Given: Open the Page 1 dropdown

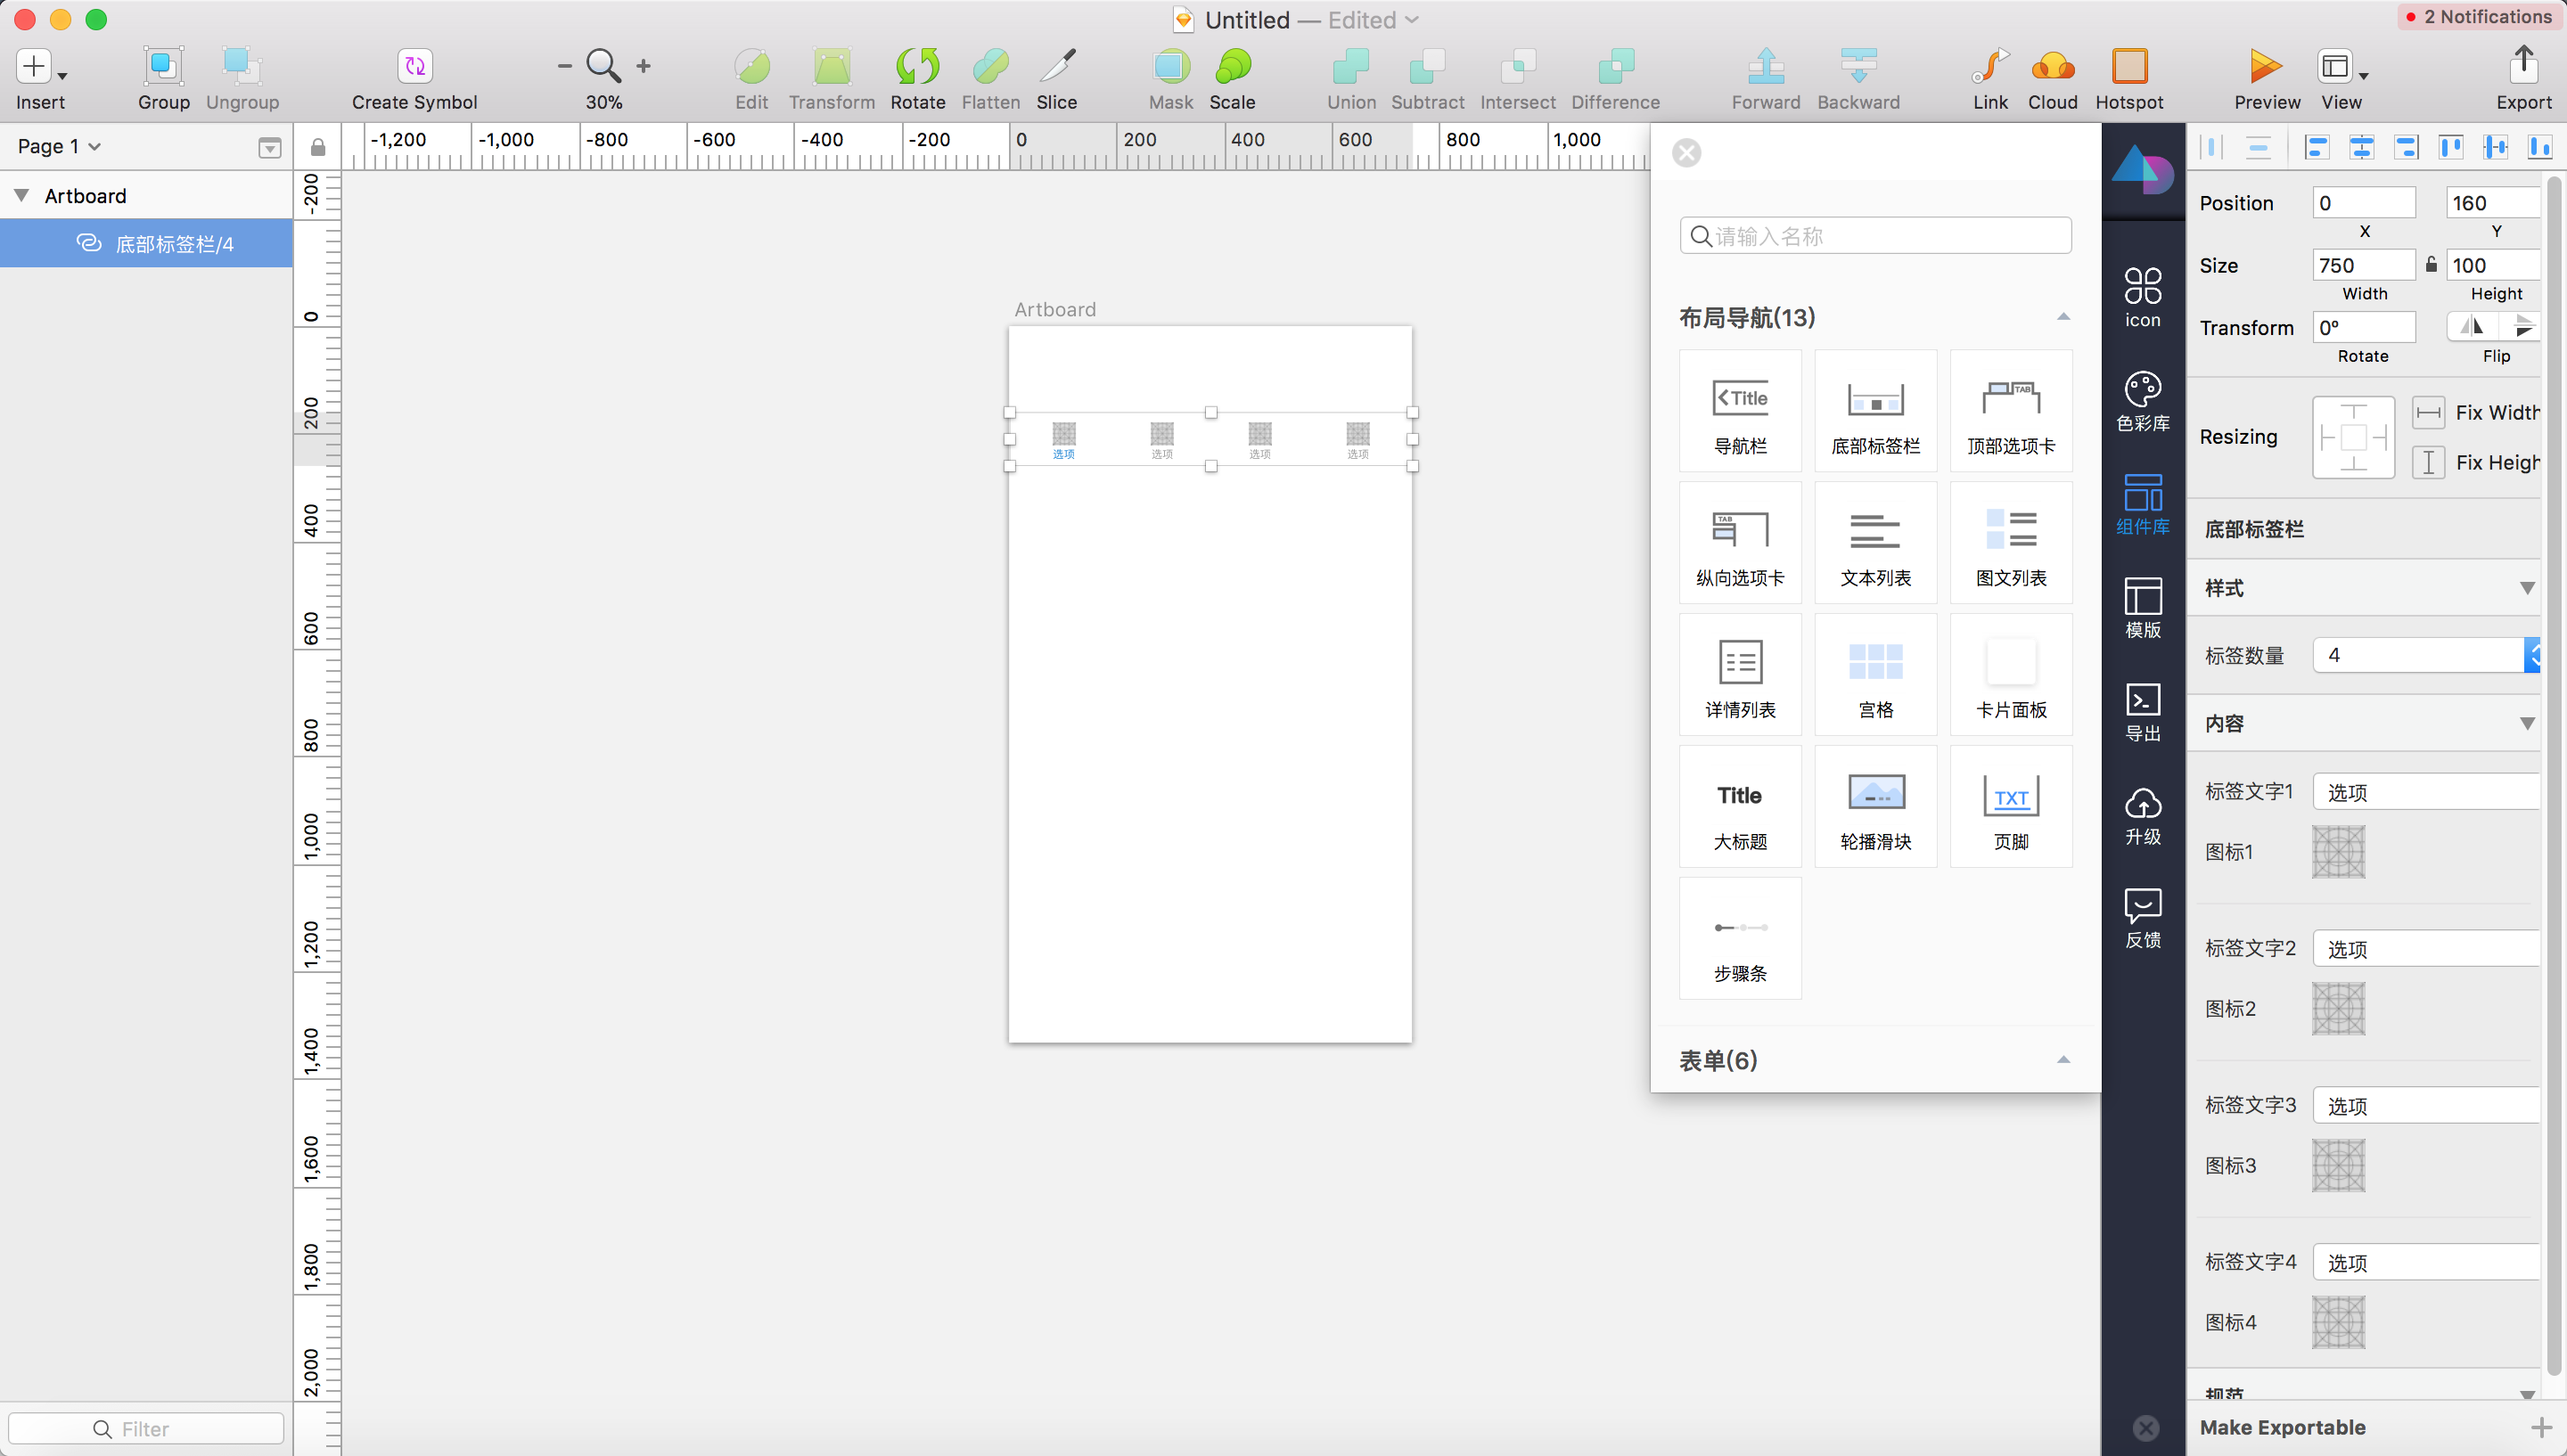Looking at the screenshot, I should click(x=59, y=146).
